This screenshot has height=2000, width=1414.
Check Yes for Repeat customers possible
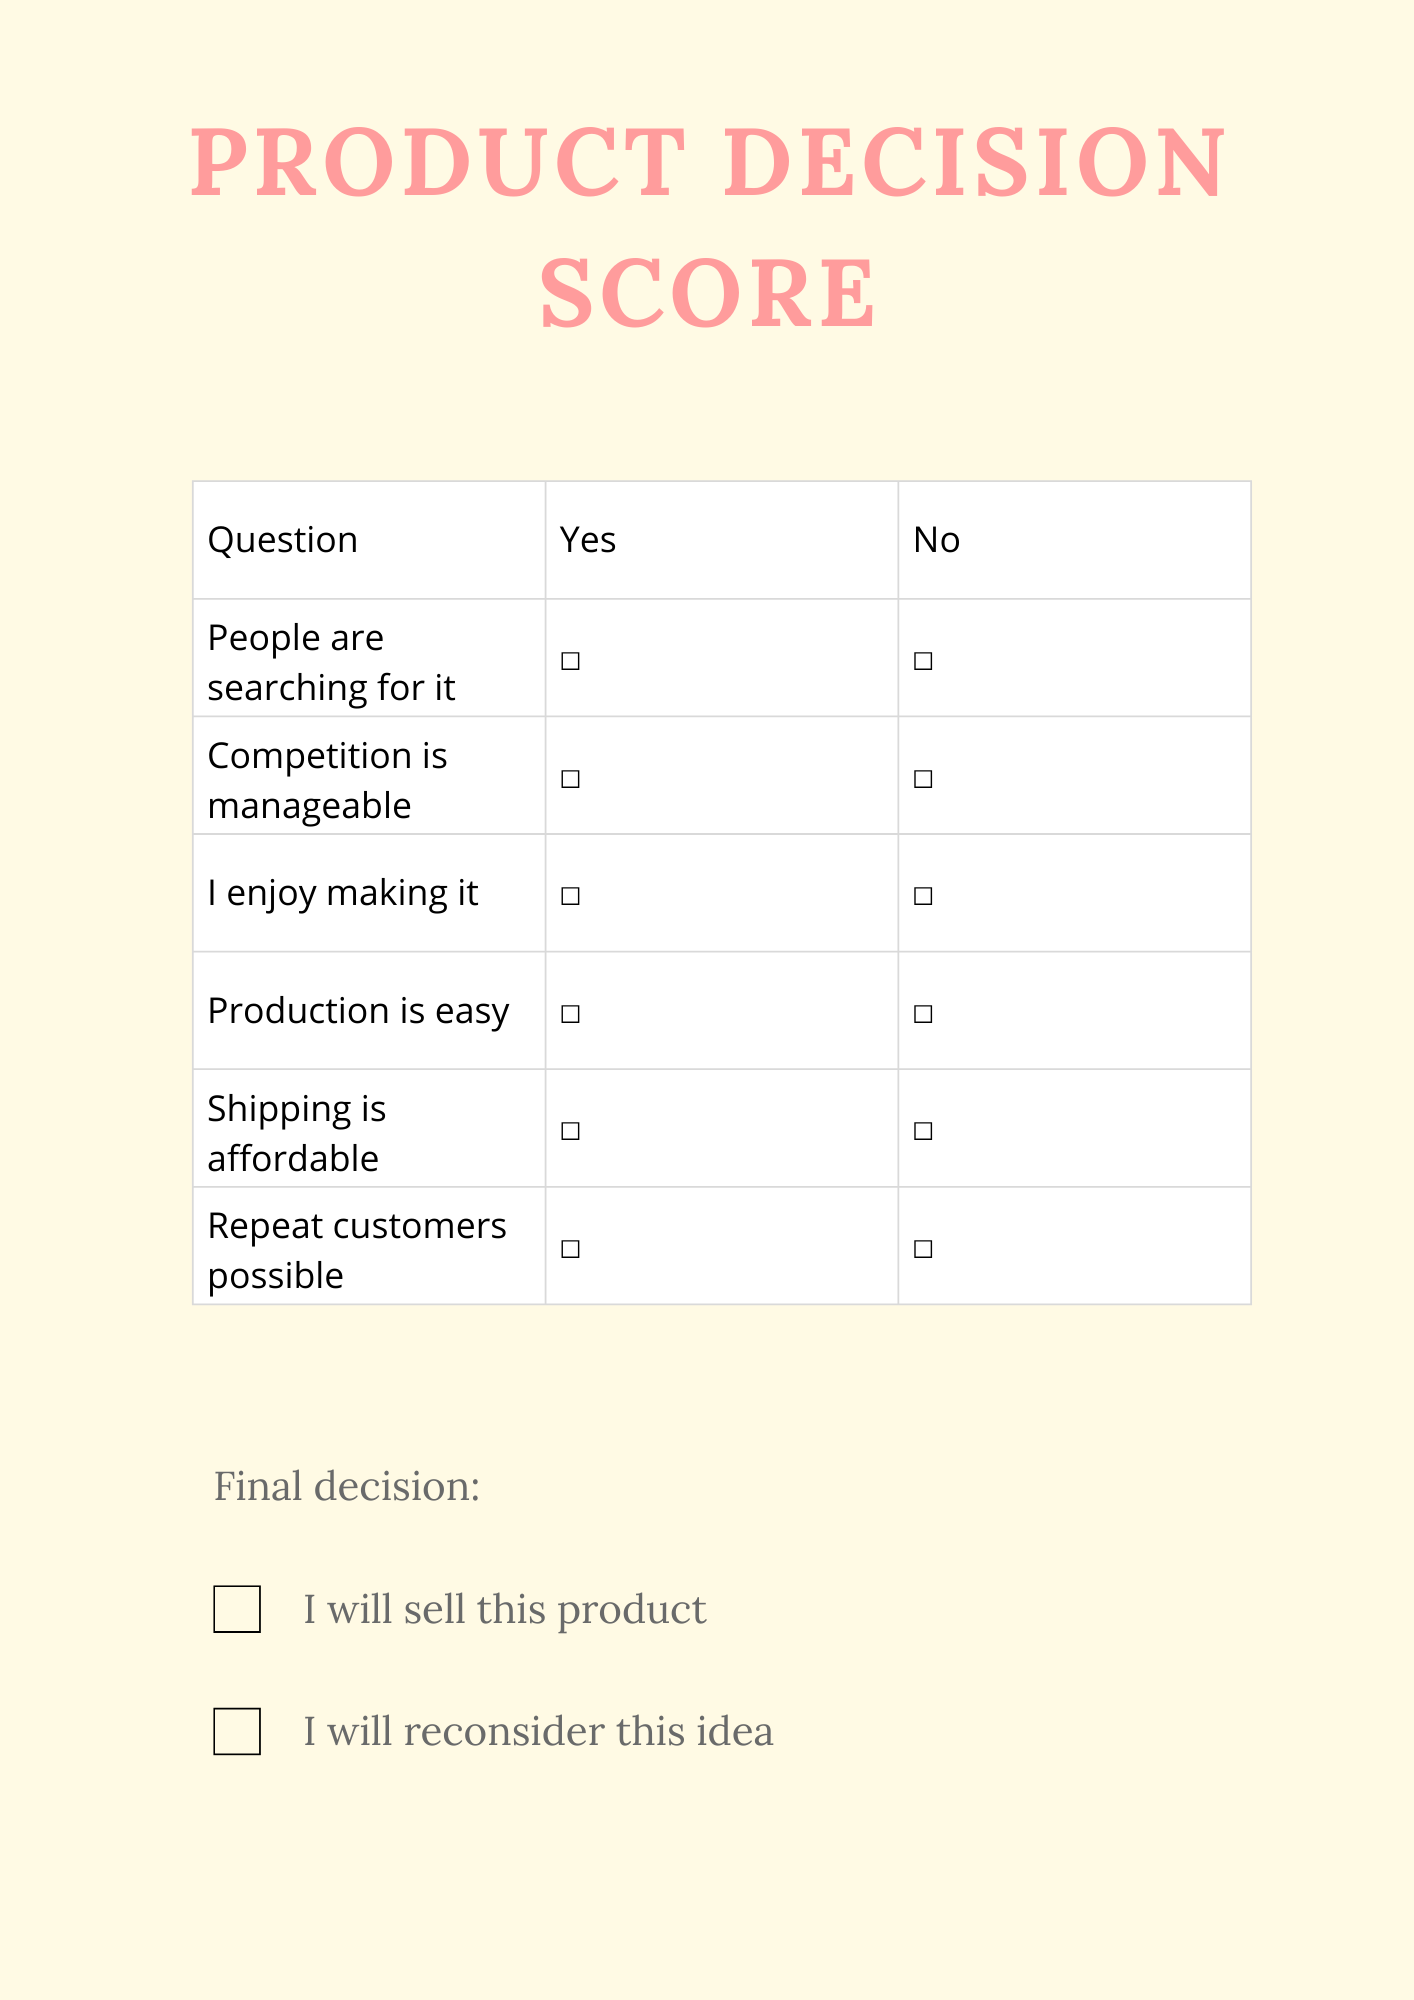coord(570,1249)
